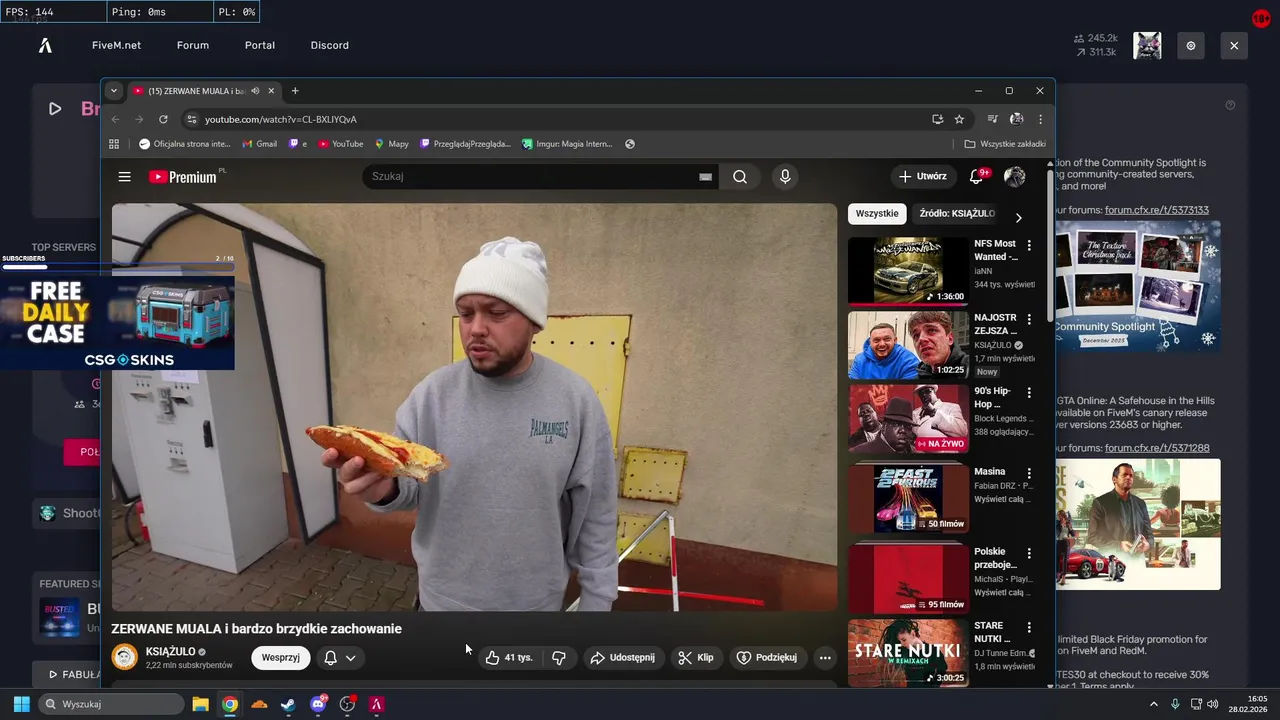Open more options for Masina playlist

[x=1029, y=473]
